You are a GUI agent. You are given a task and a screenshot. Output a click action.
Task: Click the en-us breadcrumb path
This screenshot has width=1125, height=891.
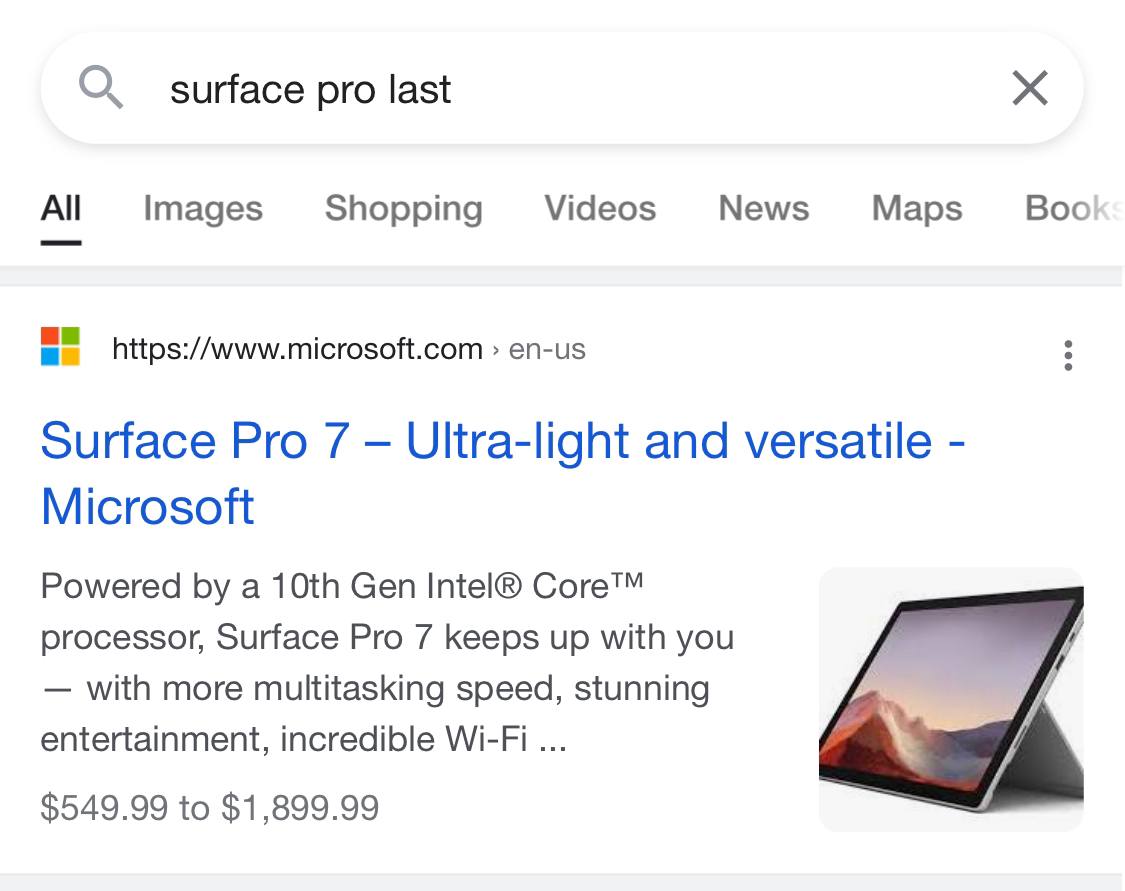[x=547, y=349]
